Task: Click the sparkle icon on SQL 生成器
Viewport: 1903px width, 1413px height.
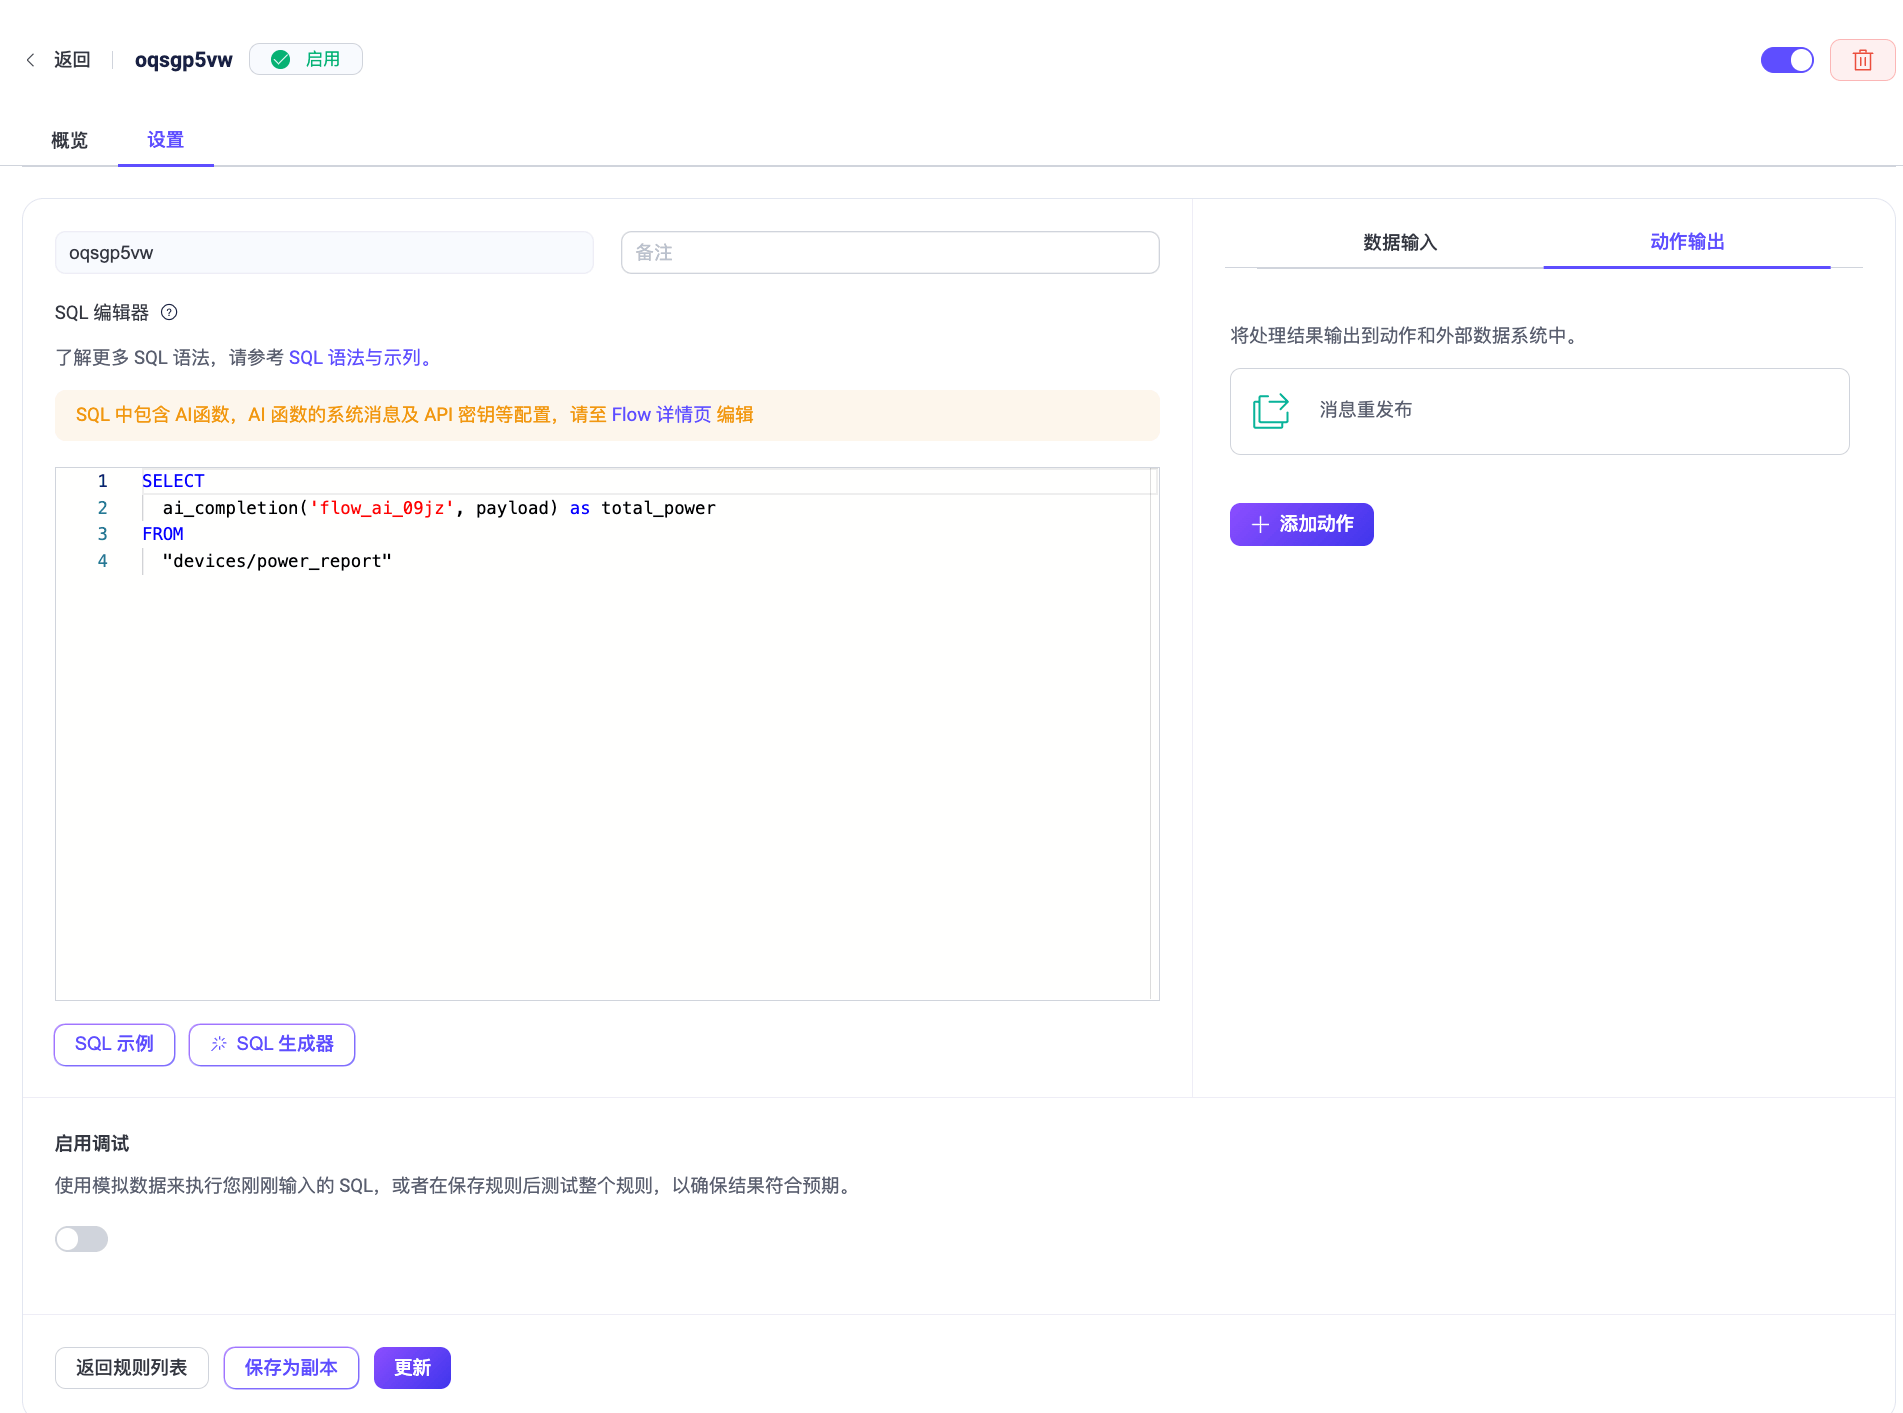Action: tap(218, 1044)
